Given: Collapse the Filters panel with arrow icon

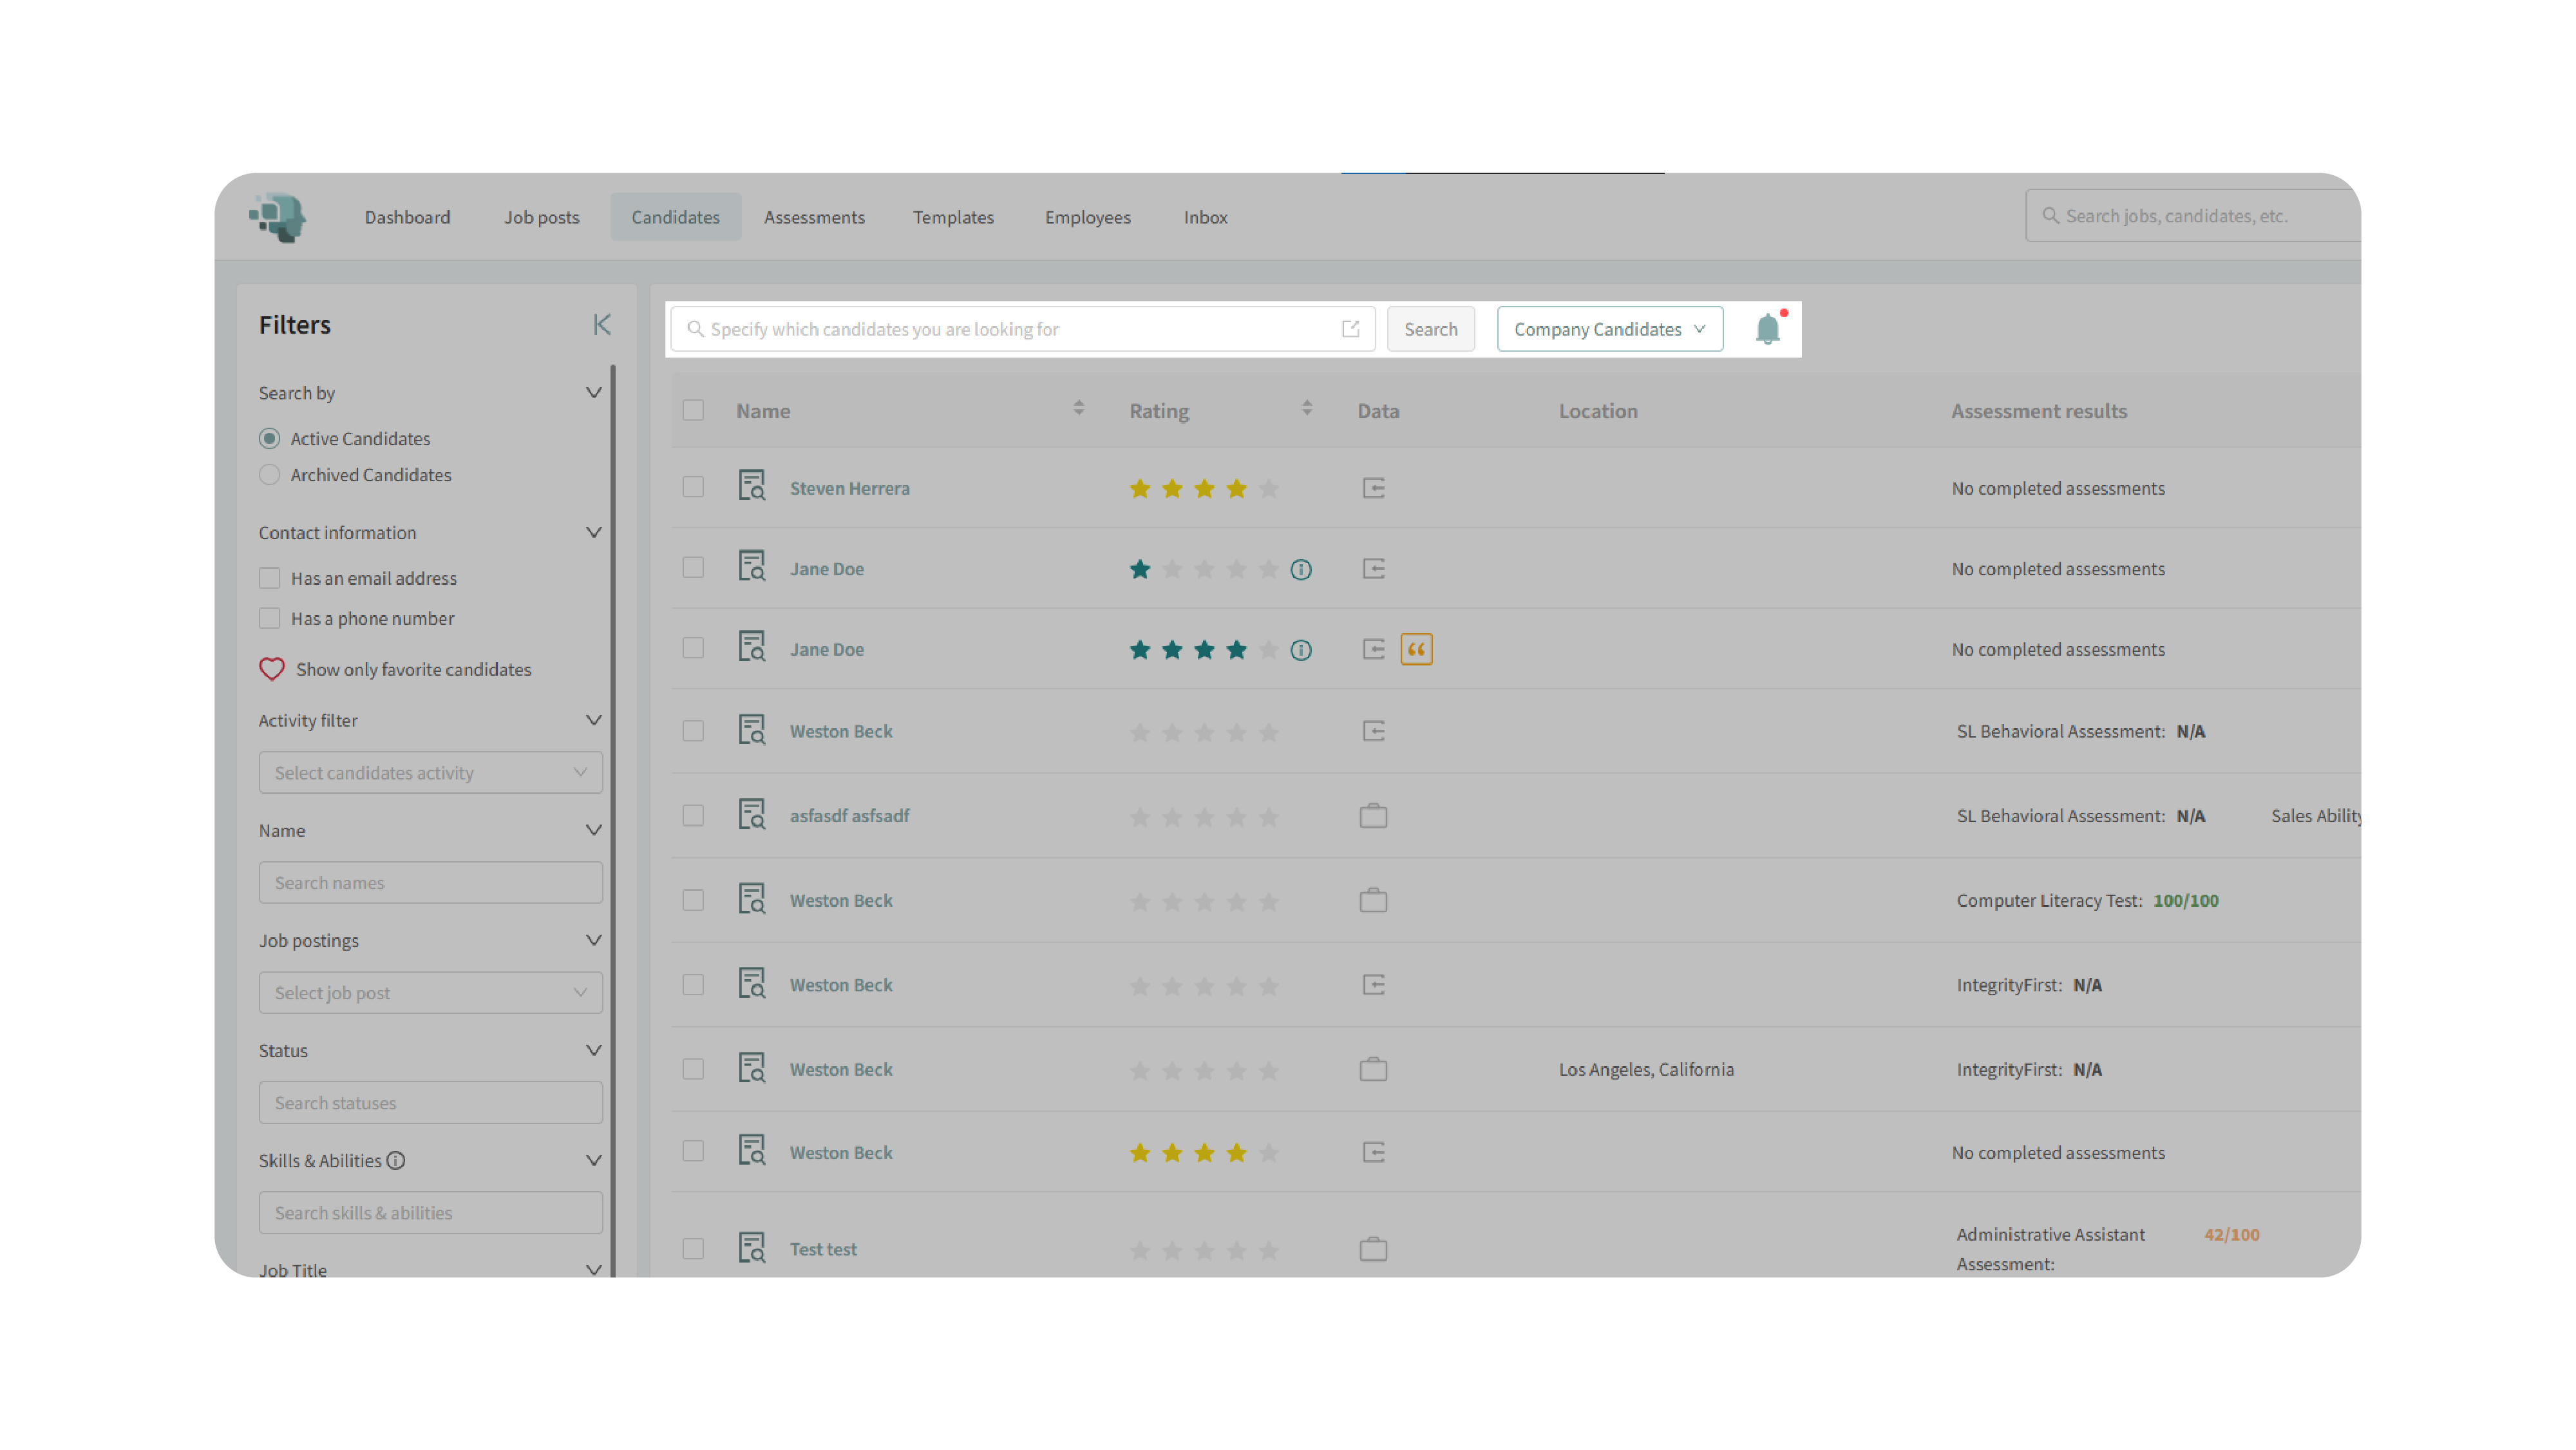Looking at the screenshot, I should pos(601,324).
